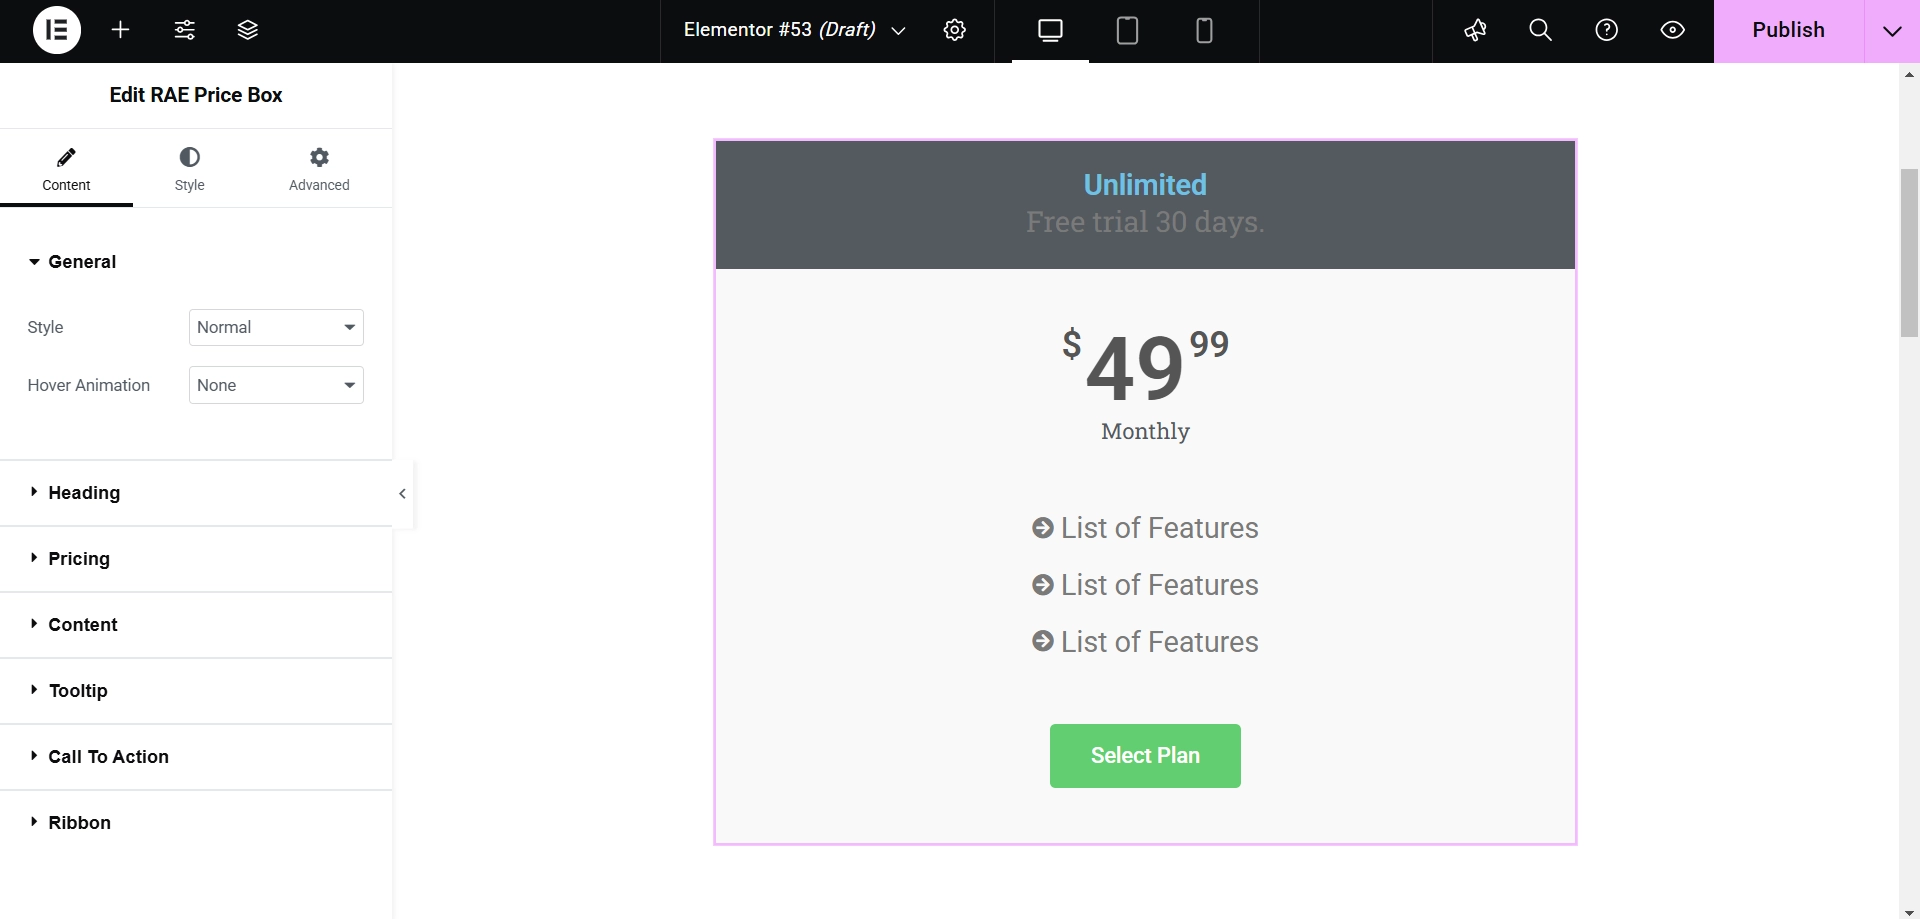The image size is (1920, 919).
Task: Switch to the Advanced tab
Action: pyautogui.click(x=319, y=169)
